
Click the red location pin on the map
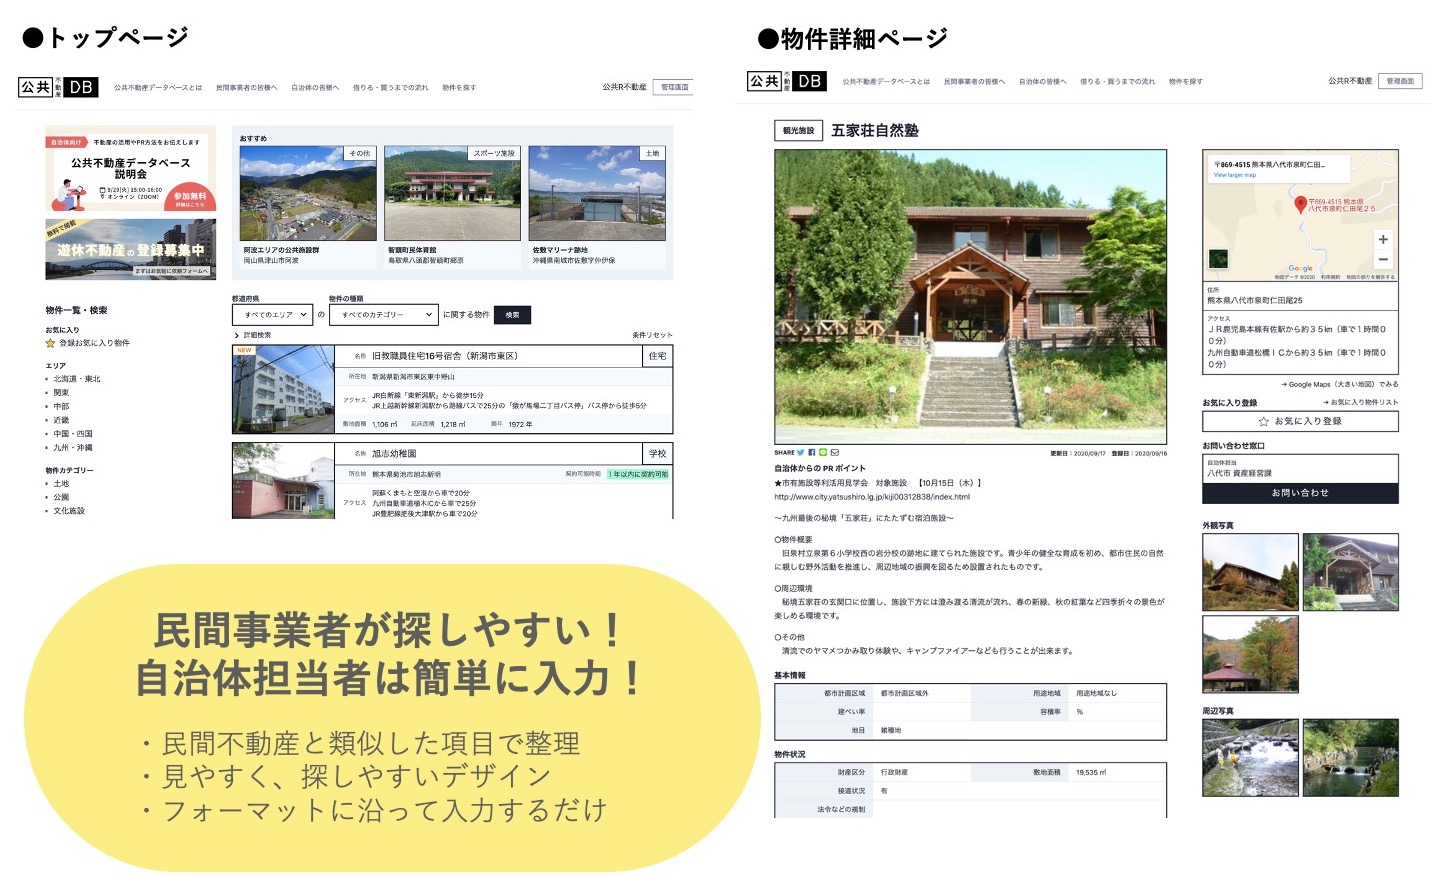pyautogui.click(x=1300, y=204)
